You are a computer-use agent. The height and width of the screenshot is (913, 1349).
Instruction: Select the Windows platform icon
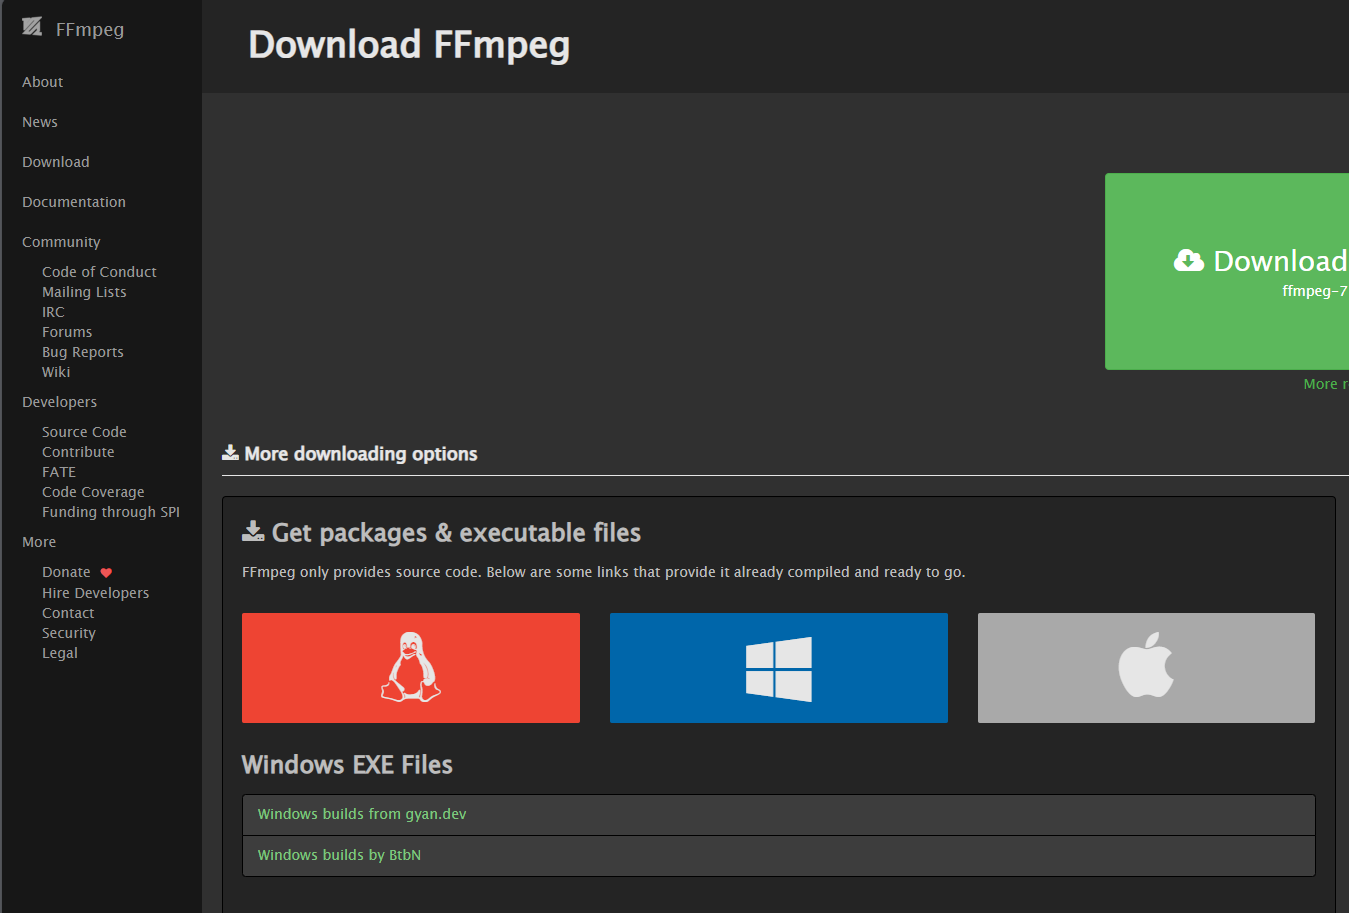[778, 667]
